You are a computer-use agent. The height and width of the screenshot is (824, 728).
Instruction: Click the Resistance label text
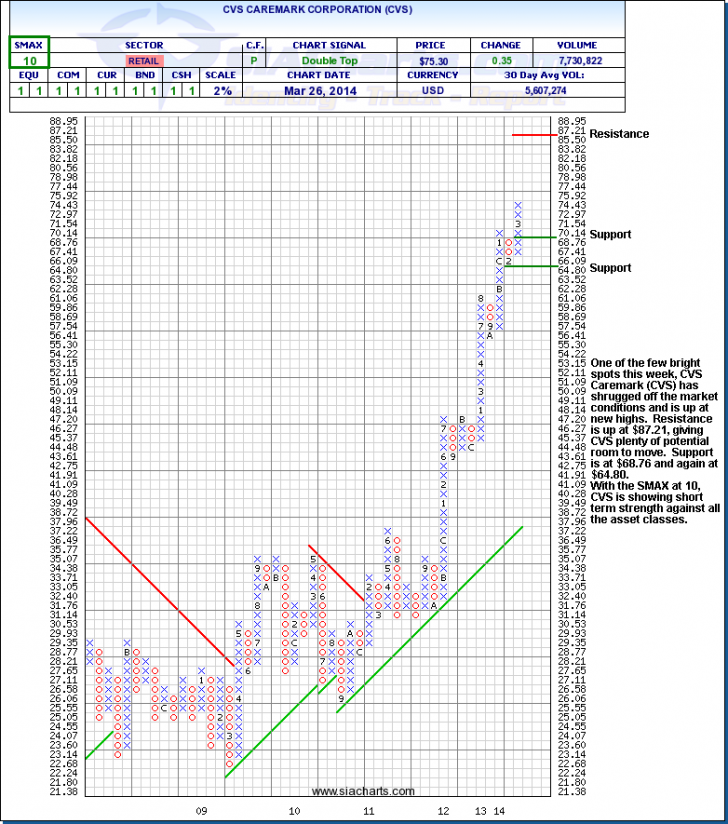pos(619,134)
